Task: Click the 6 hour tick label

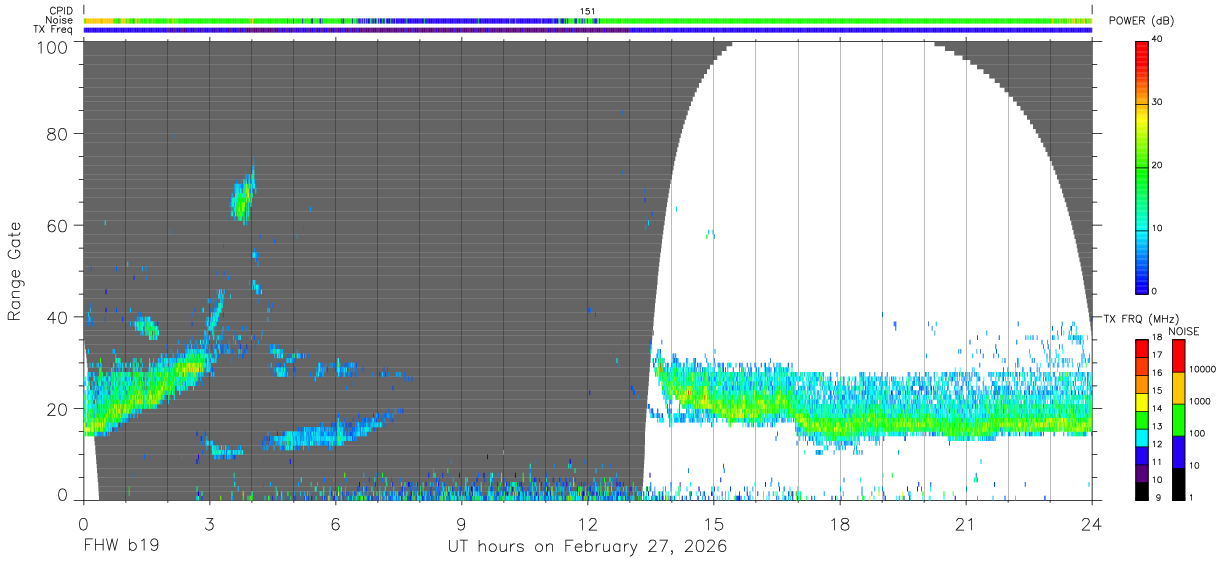Action: pos(336,523)
